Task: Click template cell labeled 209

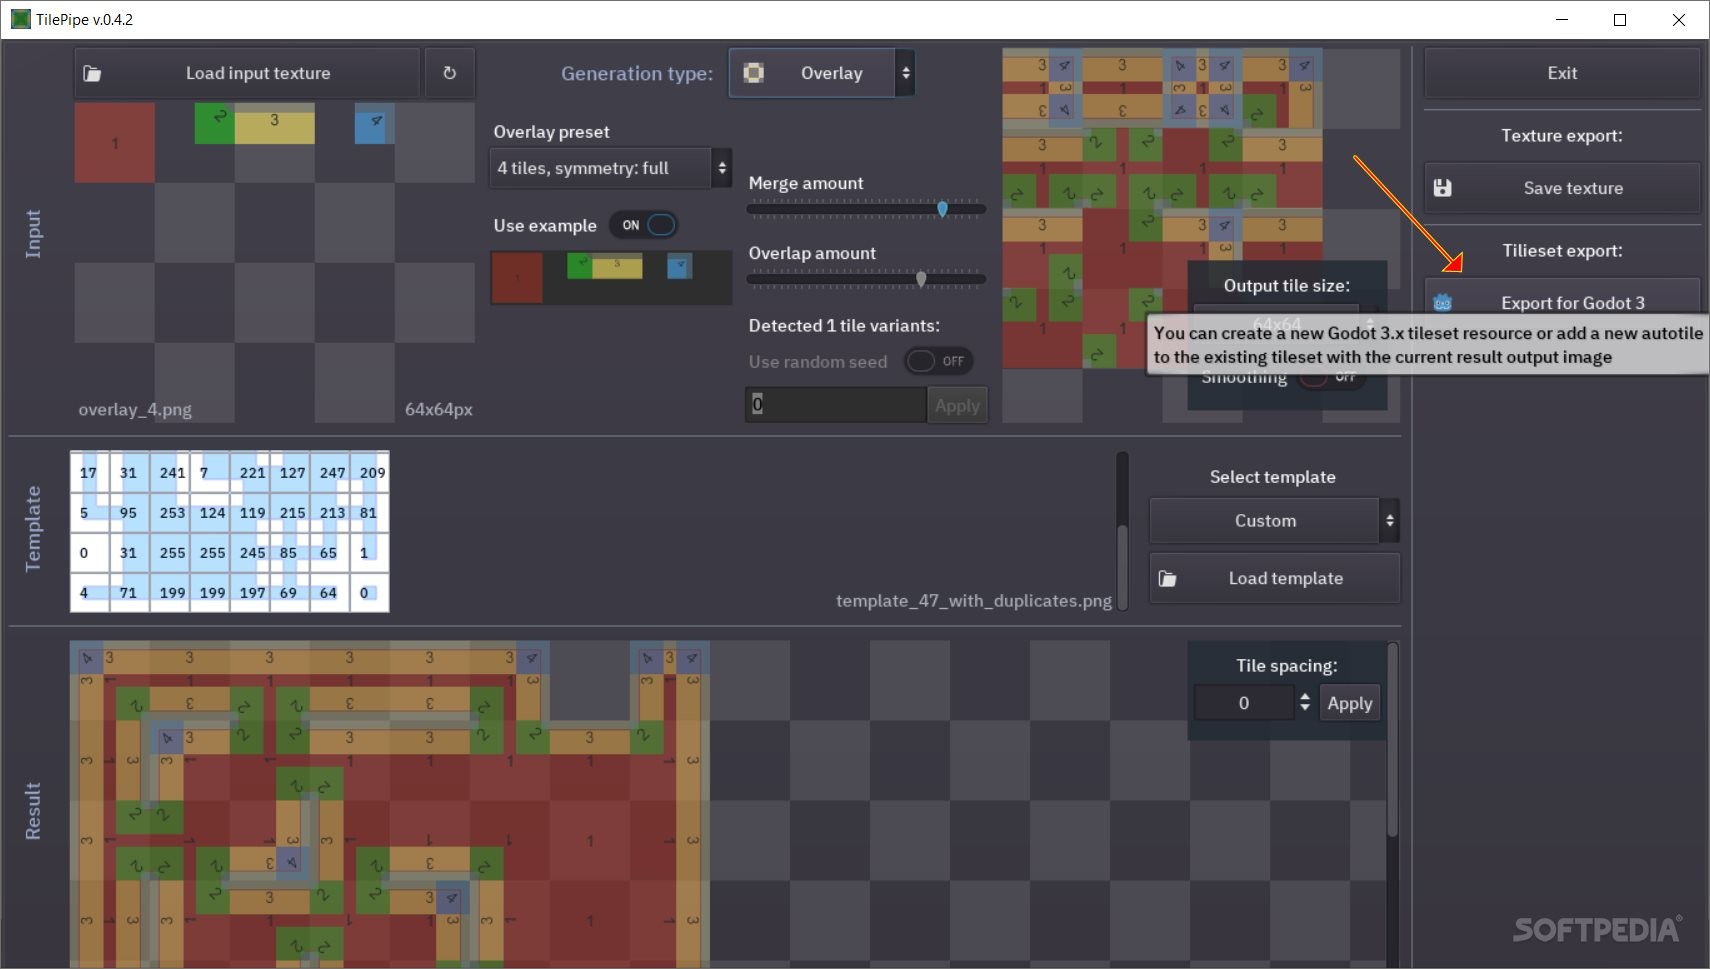Action: pos(372,472)
